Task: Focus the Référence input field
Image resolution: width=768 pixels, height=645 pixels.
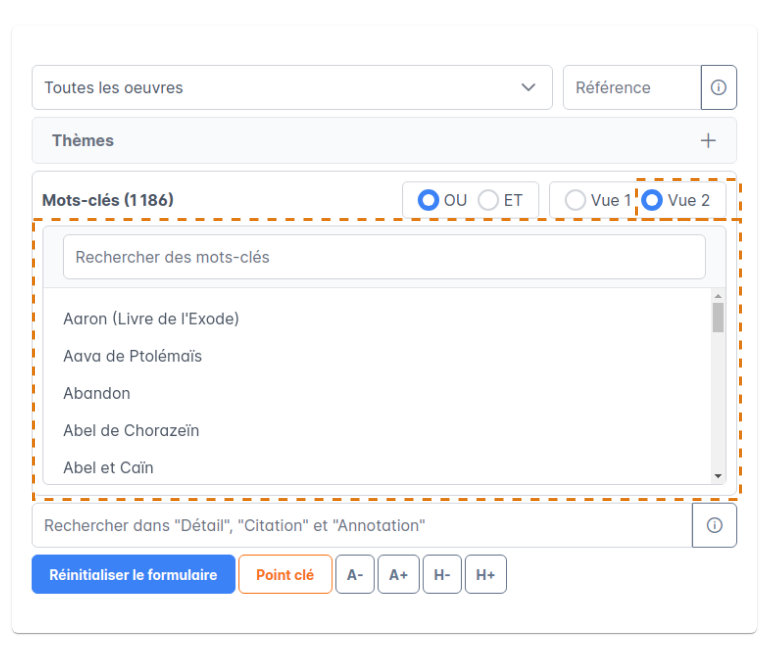Action: (x=631, y=88)
